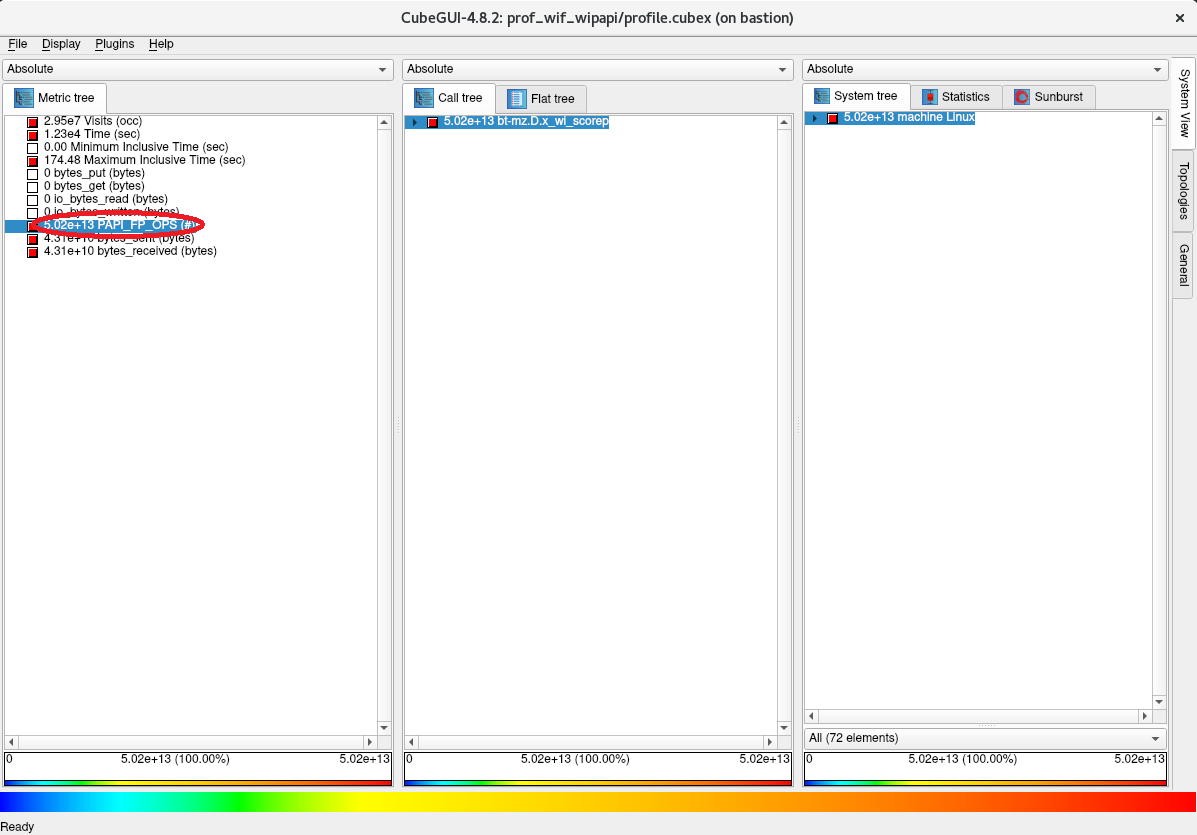Click the red icon next to bt-mz.D.x_wi_scorep
This screenshot has height=835, width=1197.
coord(433,122)
